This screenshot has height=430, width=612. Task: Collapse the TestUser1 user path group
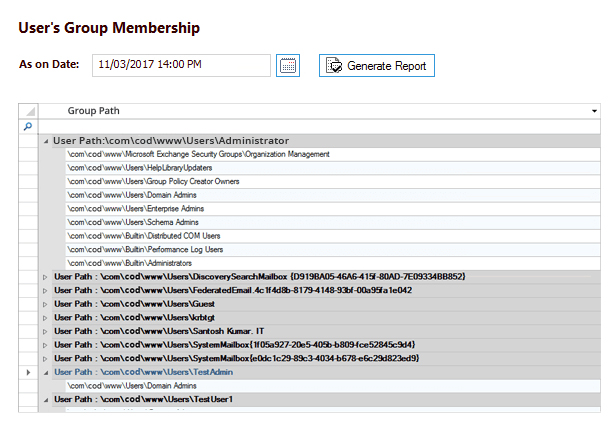[45, 399]
